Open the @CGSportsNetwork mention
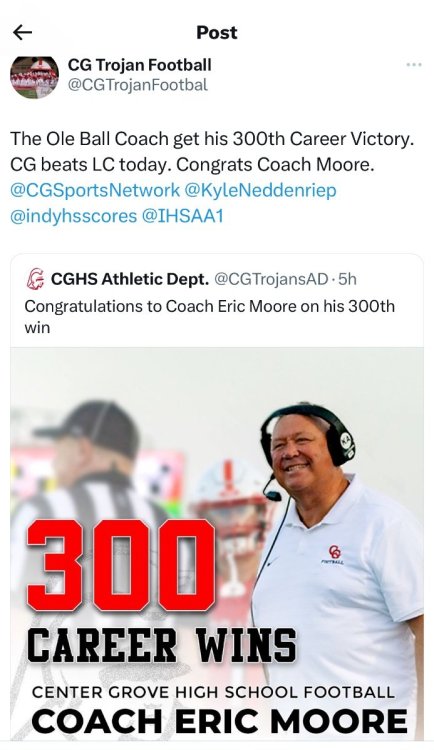The image size is (434, 750). pos(95,190)
